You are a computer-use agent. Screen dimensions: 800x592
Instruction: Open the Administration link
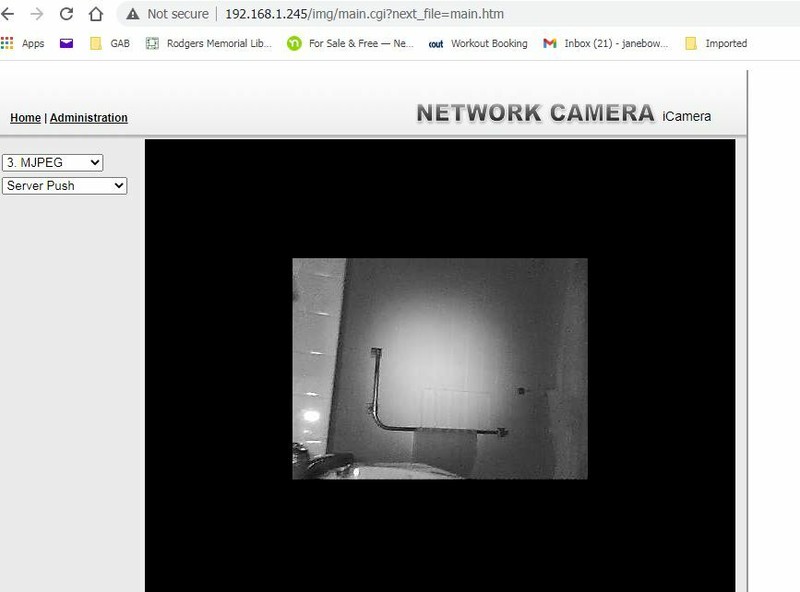click(x=89, y=118)
